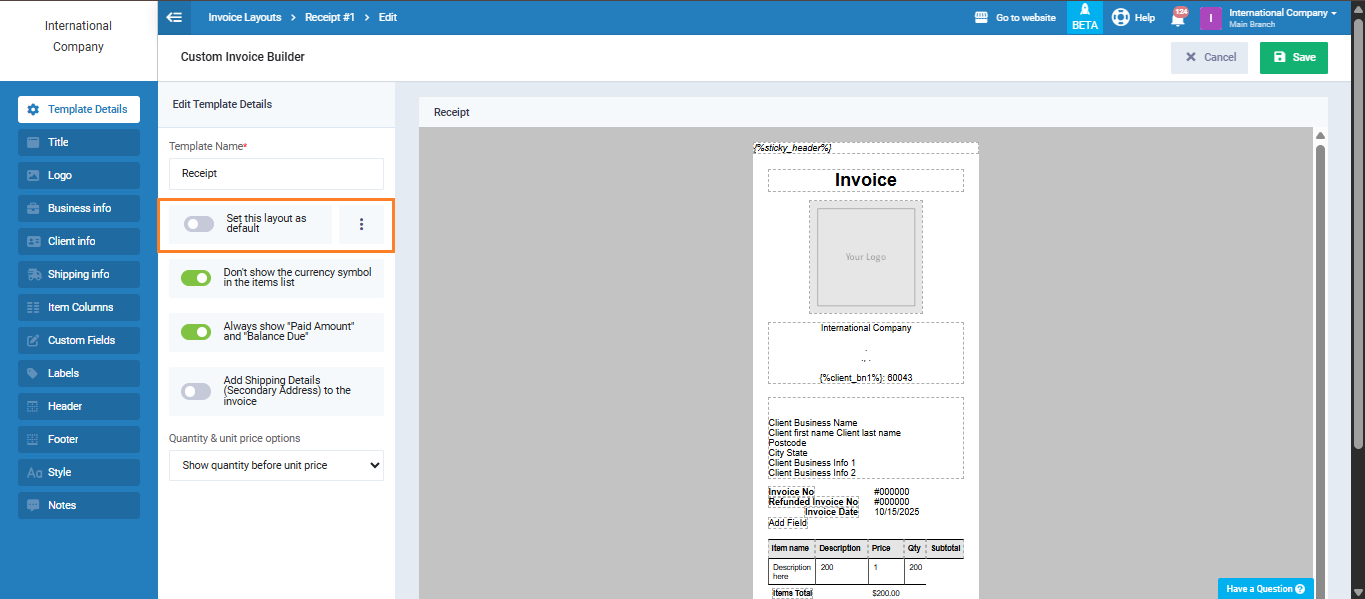The width and height of the screenshot is (1365, 599).
Task: Disable the currency symbol hiding toggle
Action: 196,278
